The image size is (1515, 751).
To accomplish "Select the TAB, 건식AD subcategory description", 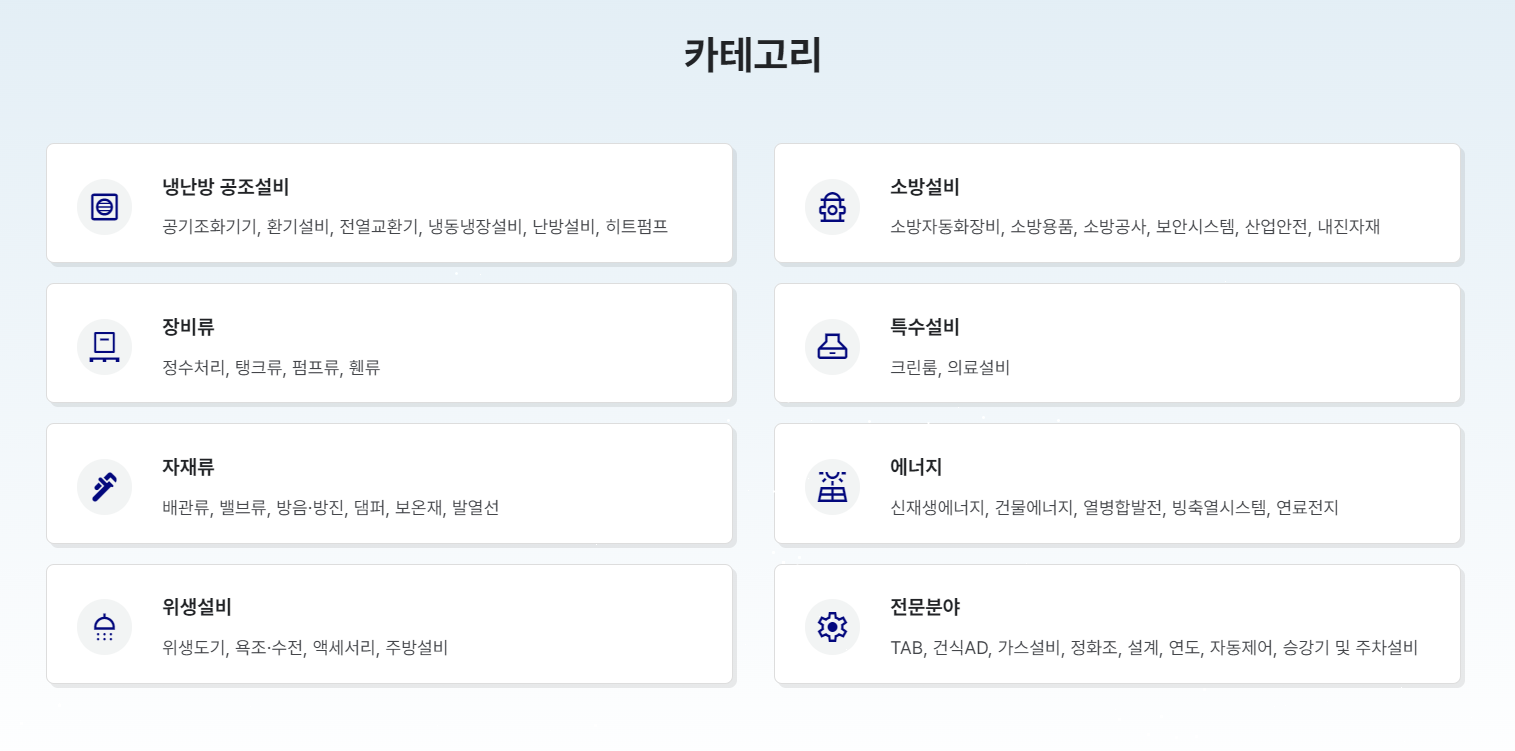I will 1154,647.
